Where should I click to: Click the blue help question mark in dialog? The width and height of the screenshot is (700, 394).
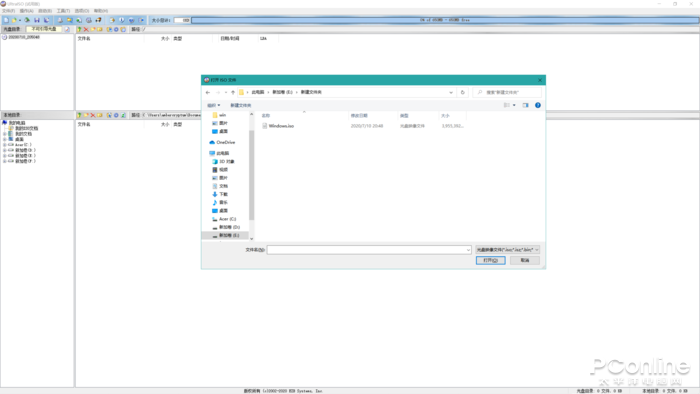pyautogui.click(x=538, y=105)
